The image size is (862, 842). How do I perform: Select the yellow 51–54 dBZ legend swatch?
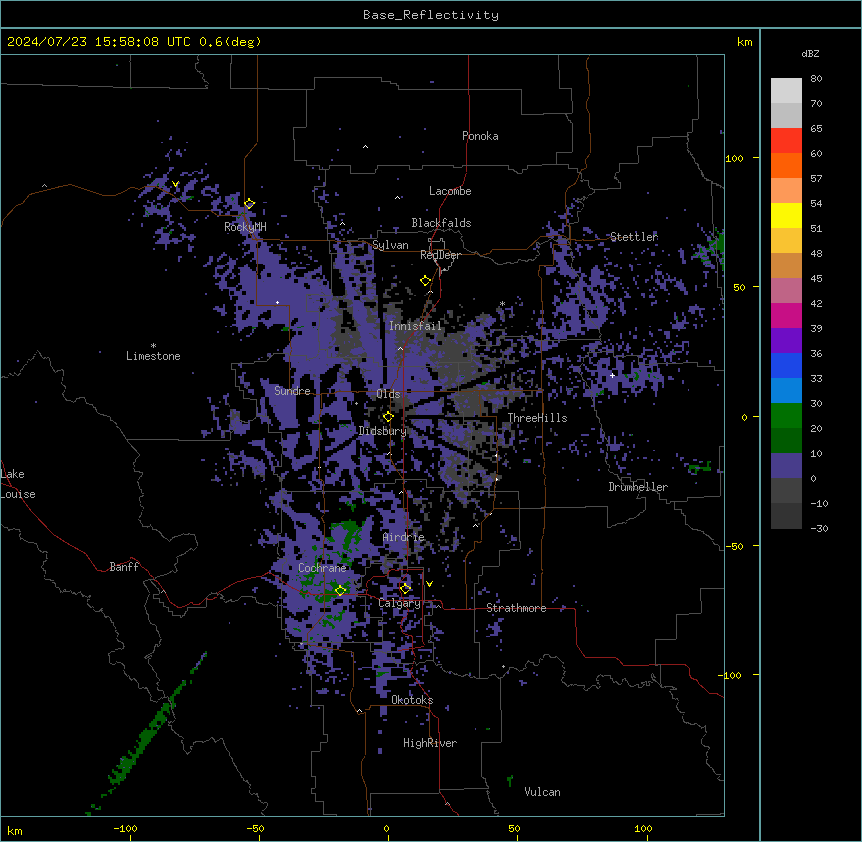[786, 215]
